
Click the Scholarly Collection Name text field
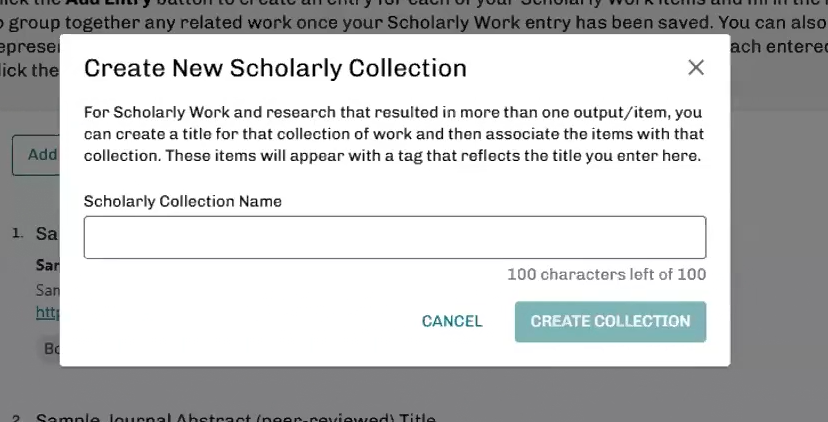pyautogui.click(x=394, y=238)
